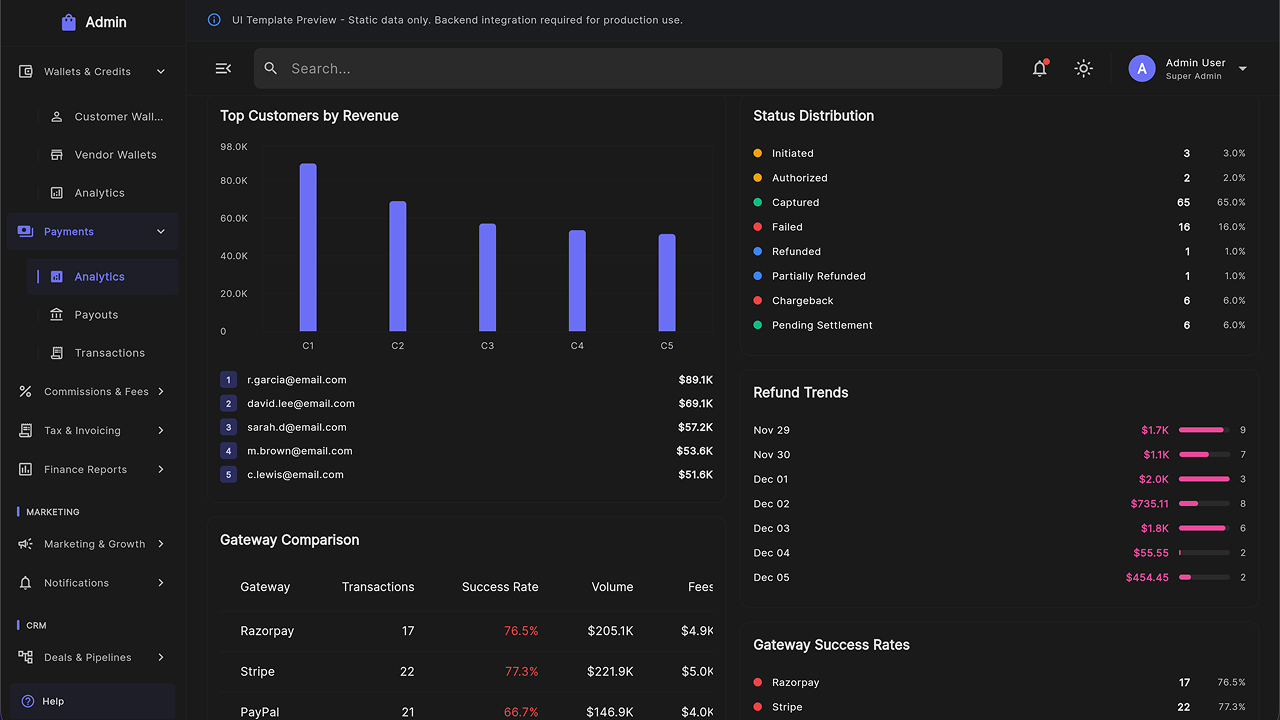The width and height of the screenshot is (1280, 720).
Task: Expand Commissions & Fees chevron
Action: [x=161, y=391]
